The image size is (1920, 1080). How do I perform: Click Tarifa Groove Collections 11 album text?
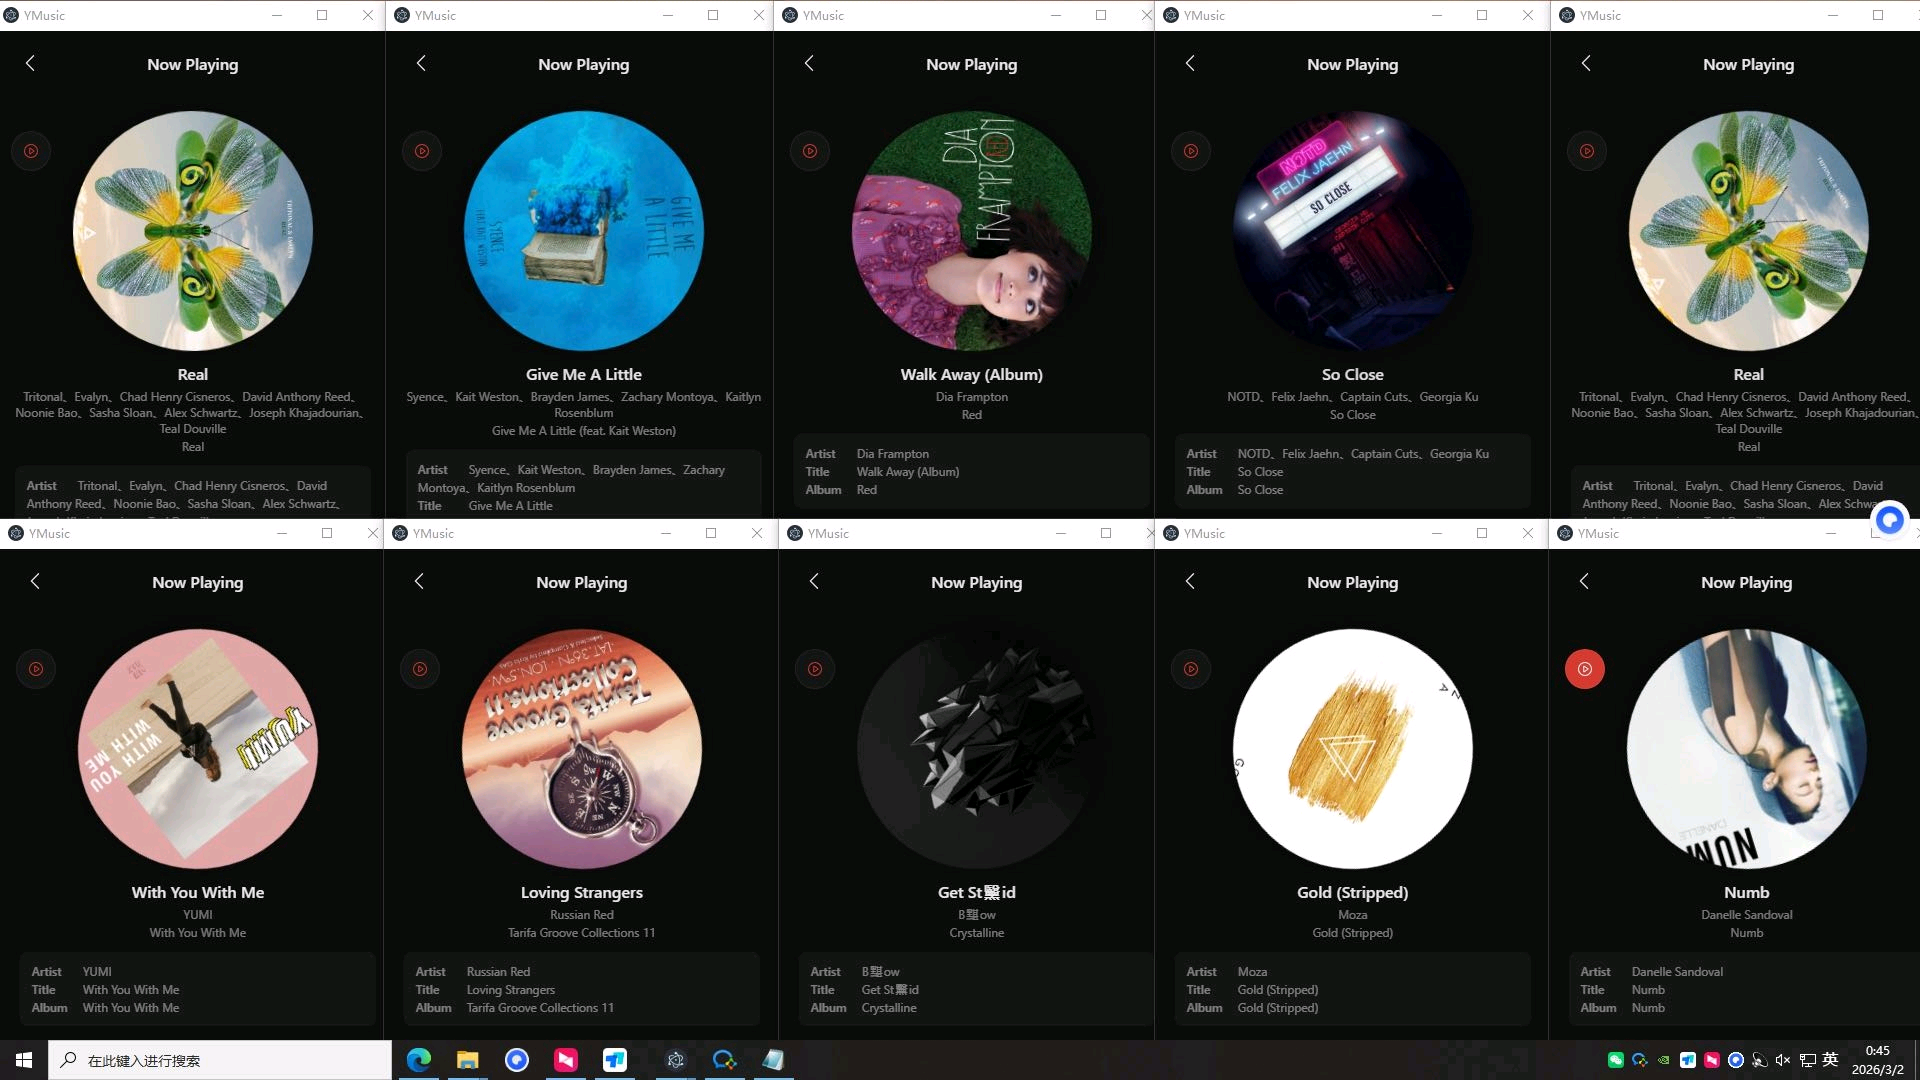point(581,933)
